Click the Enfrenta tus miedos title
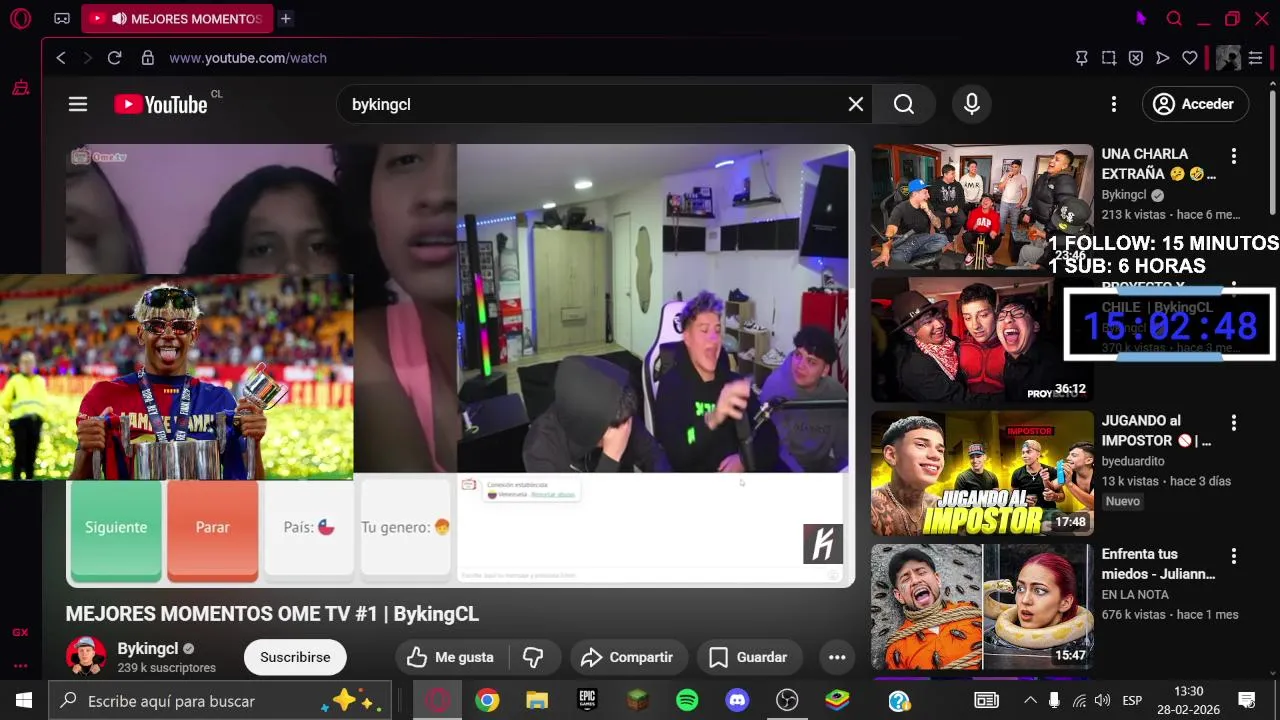This screenshot has height=720, width=1280. click(x=1158, y=564)
